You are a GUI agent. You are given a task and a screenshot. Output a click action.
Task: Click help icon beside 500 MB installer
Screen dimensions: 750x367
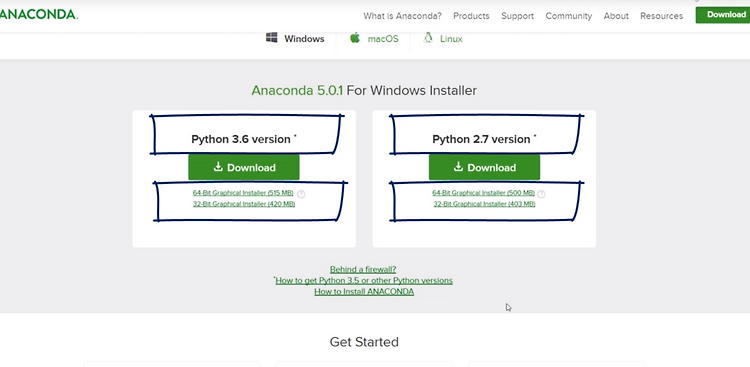coord(541,194)
